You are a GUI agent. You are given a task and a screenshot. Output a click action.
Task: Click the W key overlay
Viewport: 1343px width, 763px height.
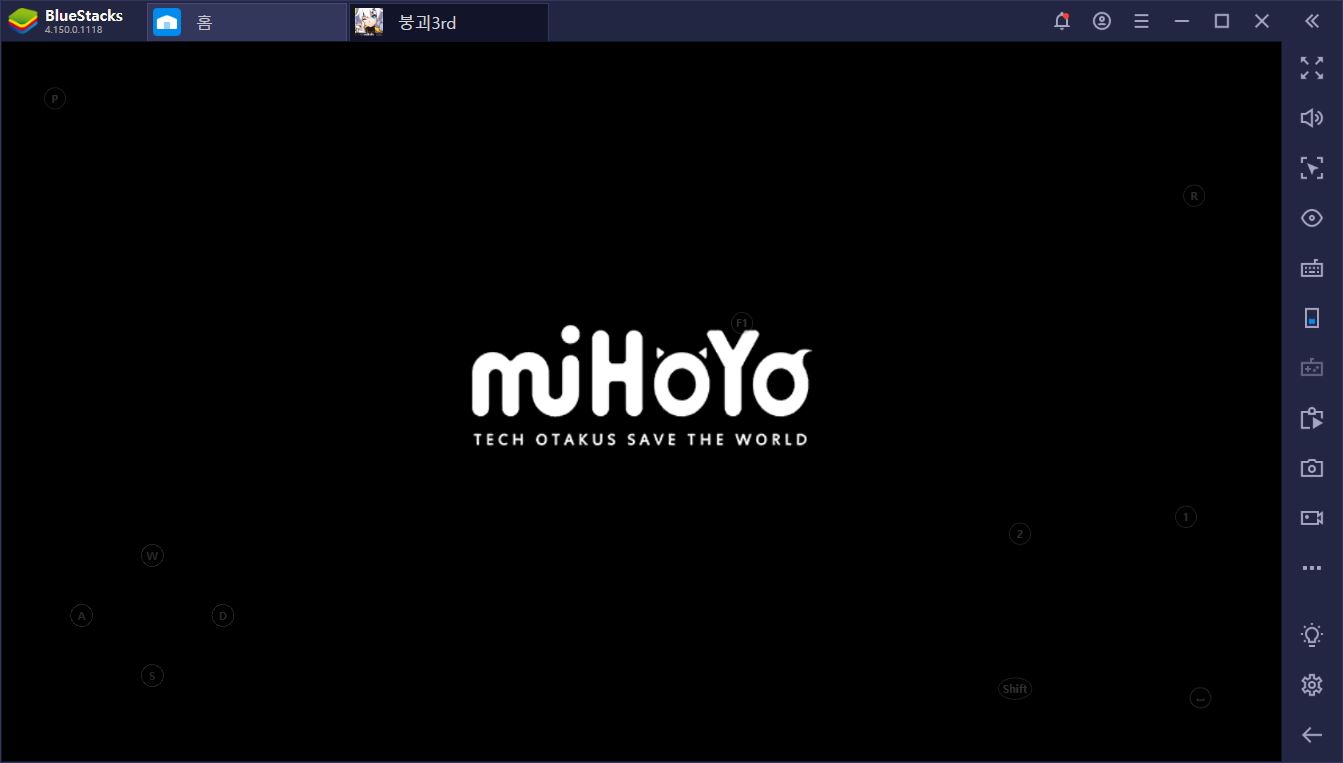click(x=152, y=555)
